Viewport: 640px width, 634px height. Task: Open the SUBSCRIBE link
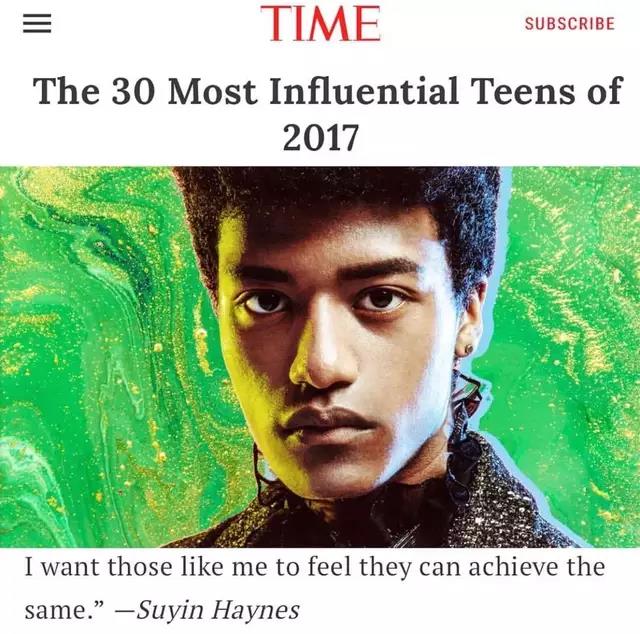(x=570, y=24)
